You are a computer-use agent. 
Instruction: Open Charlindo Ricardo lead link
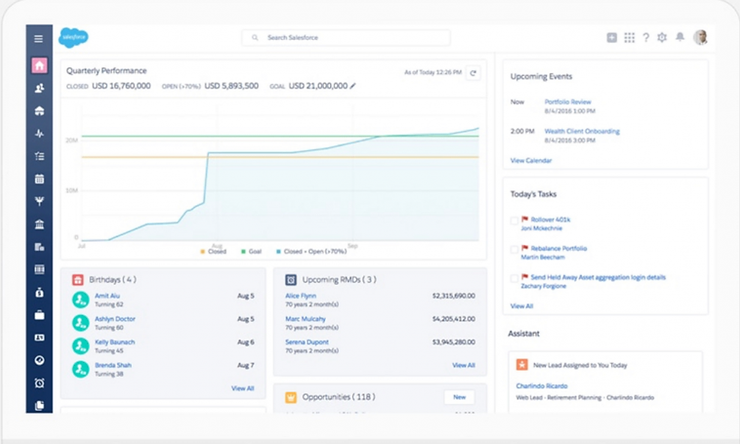pyautogui.click(x=541, y=386)
